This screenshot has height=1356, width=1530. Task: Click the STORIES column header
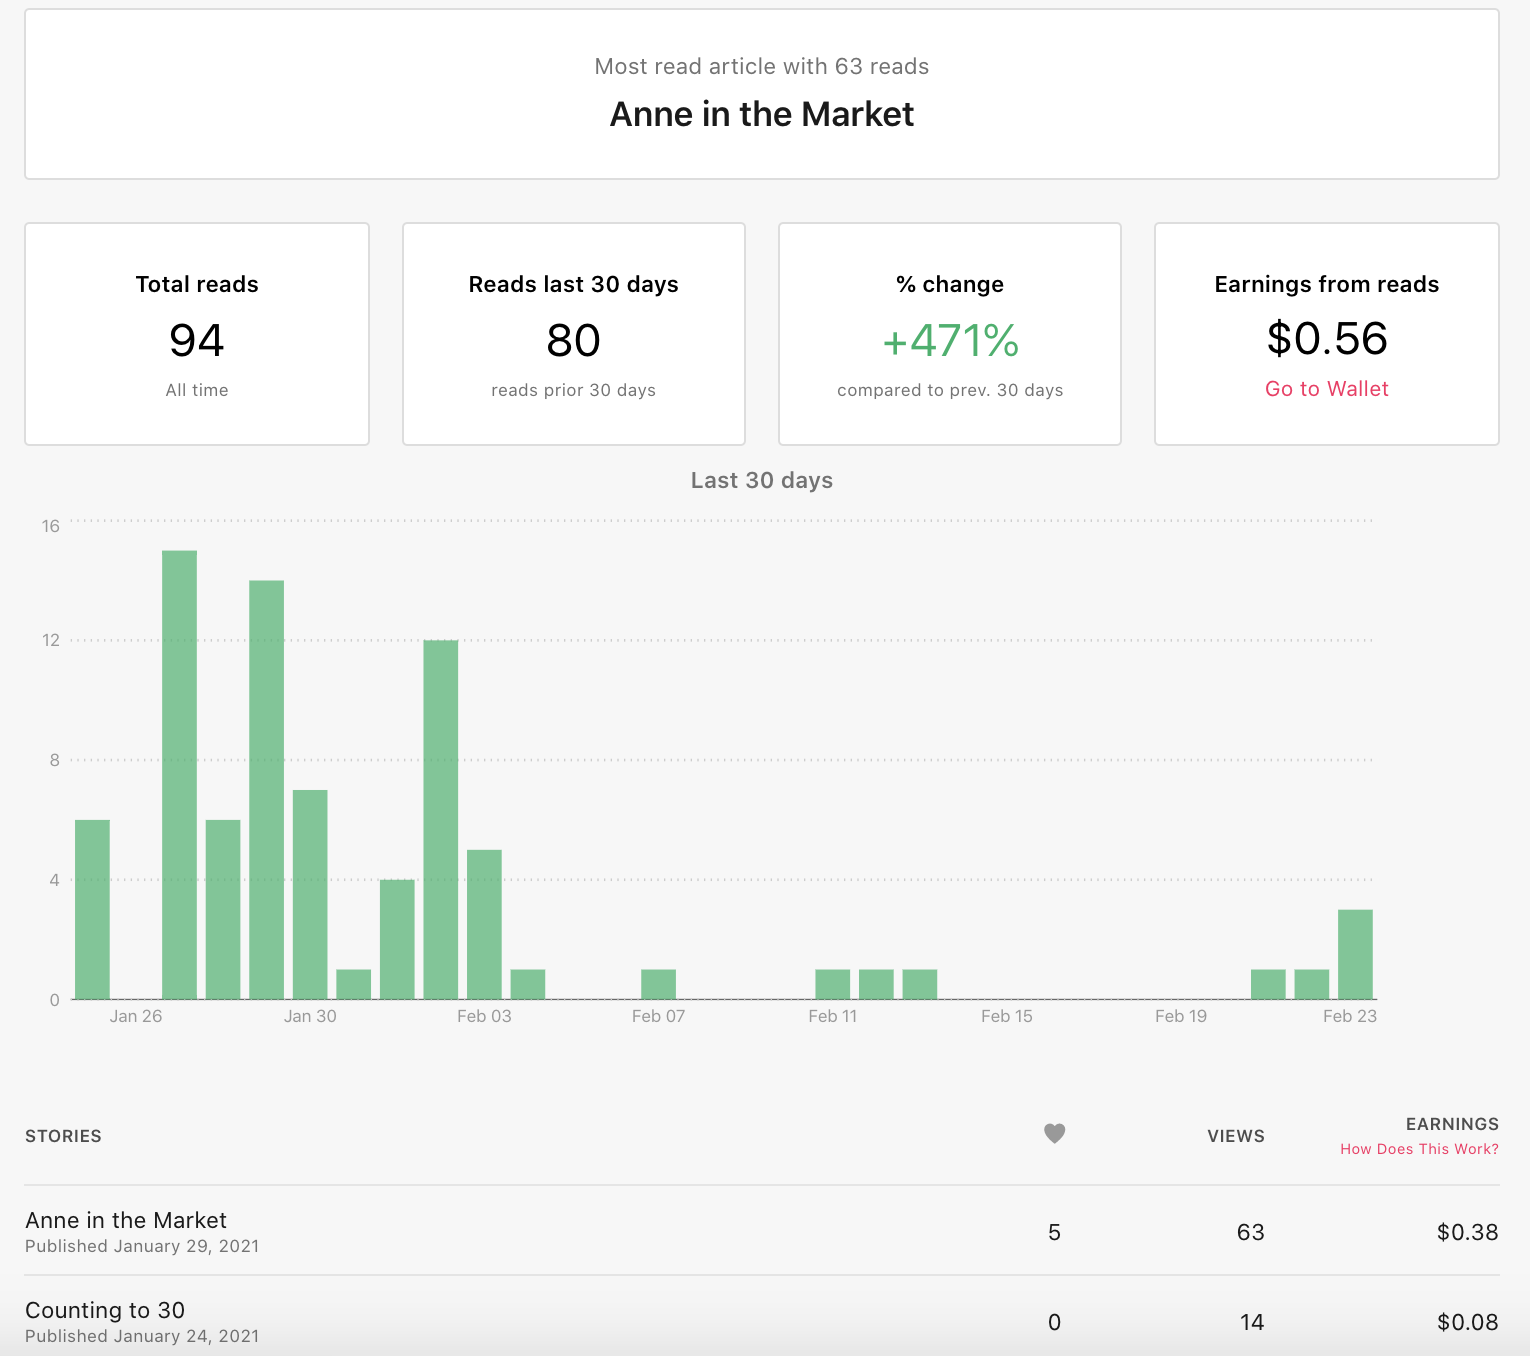[x=63, y=1136]
